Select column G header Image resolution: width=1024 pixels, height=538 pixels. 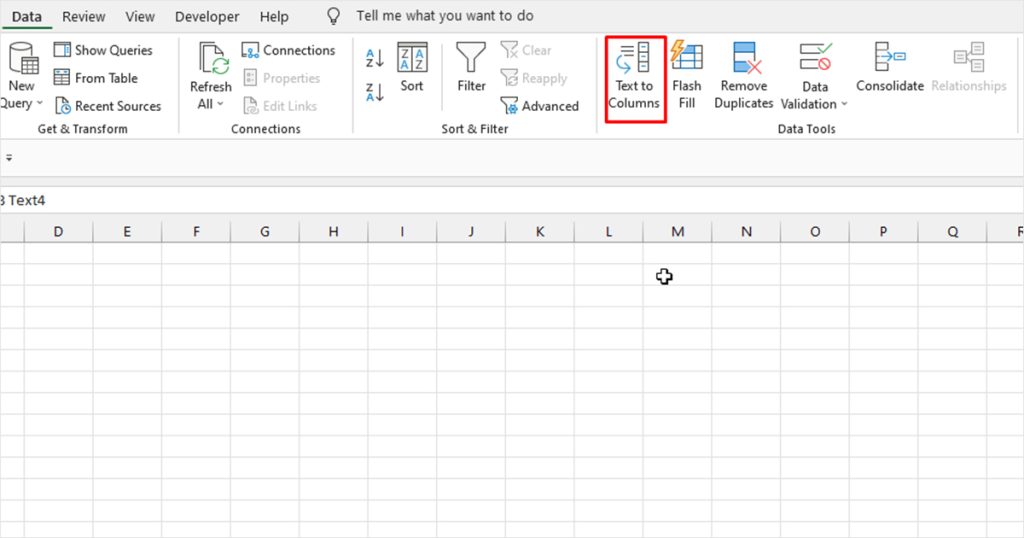coord(264,231)
